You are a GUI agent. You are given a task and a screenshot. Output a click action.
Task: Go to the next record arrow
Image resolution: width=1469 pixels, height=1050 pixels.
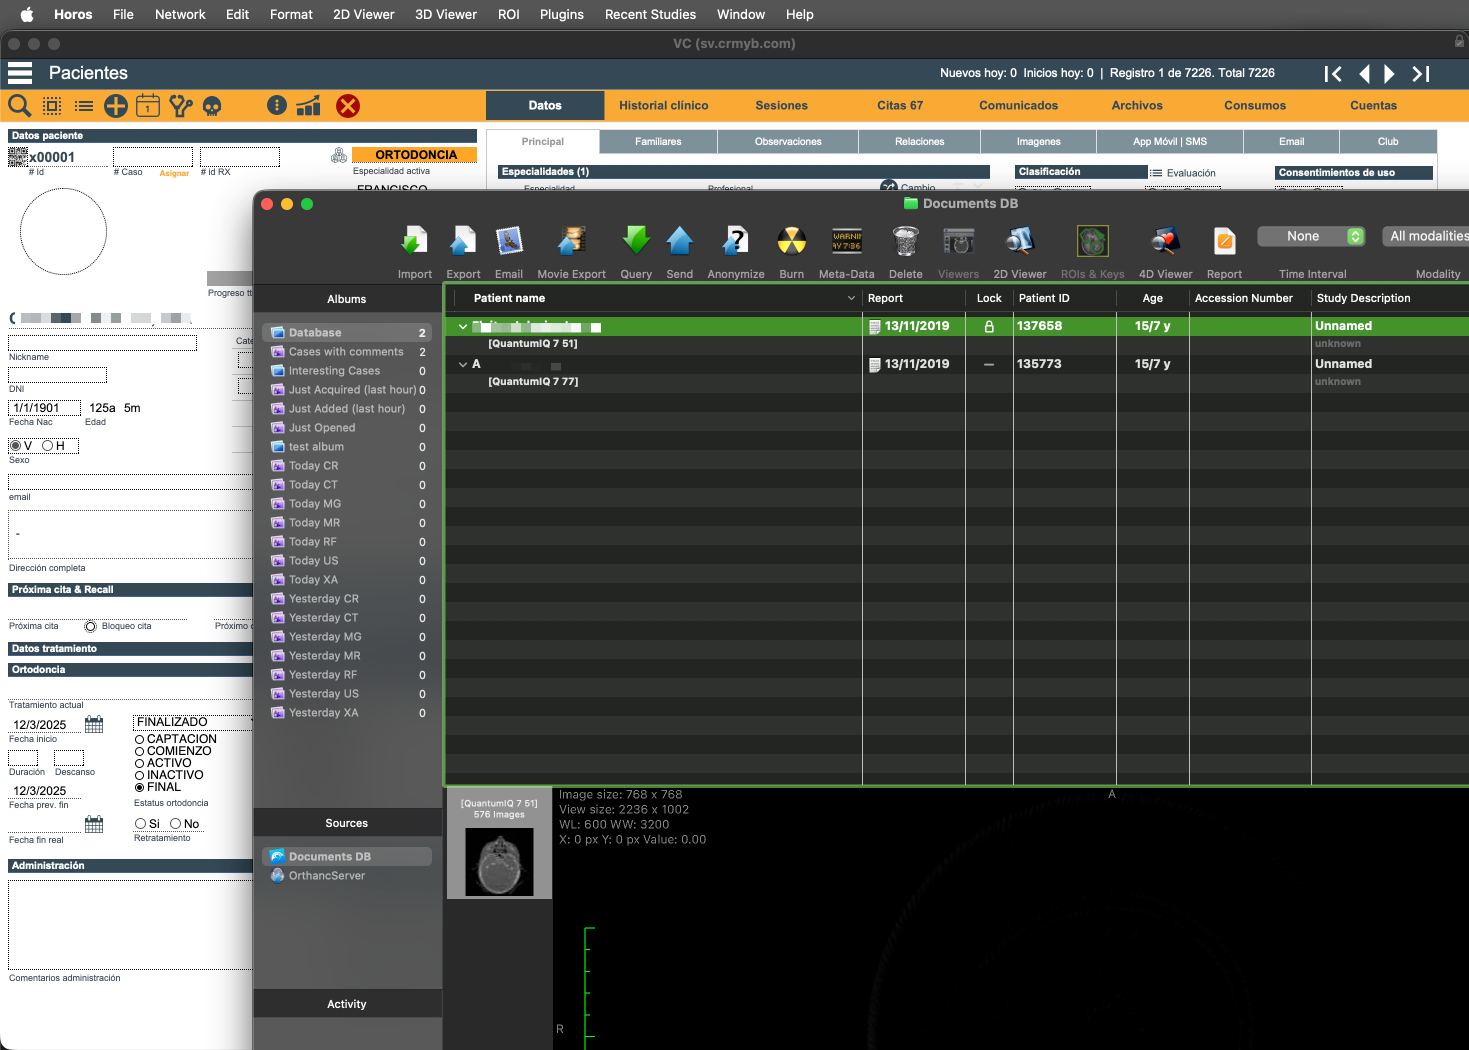pyautogui.click(x=1389, y=74)
